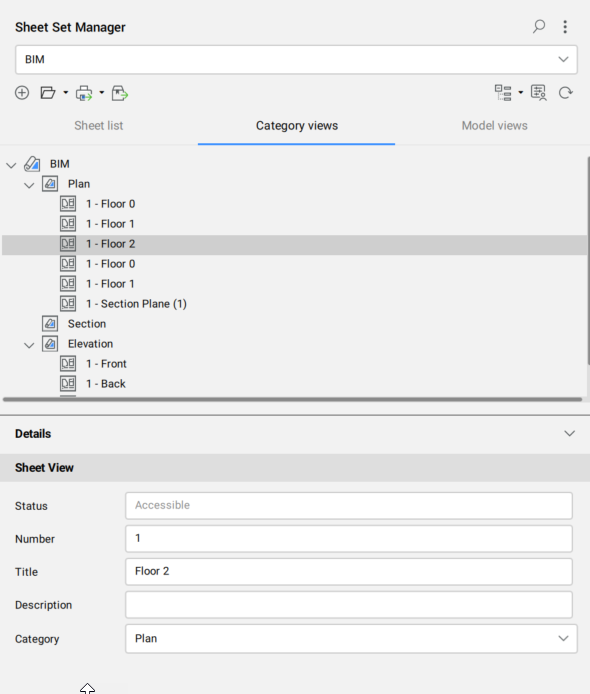
Task: Click the Title input field
Action: 349,571
